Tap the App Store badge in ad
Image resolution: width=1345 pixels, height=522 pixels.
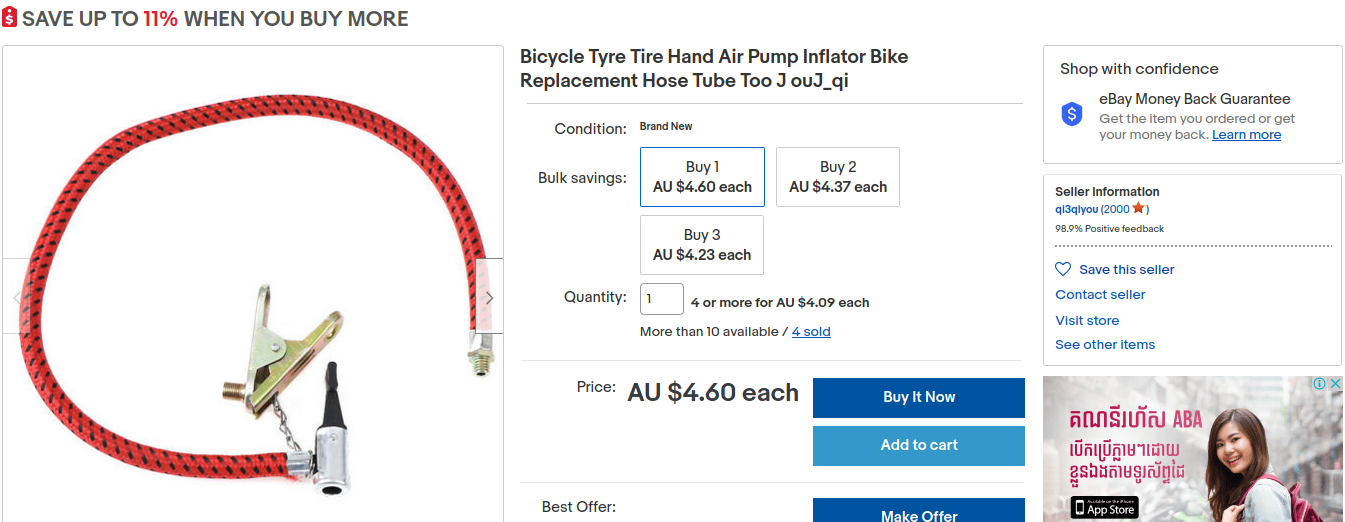(x=1104, y=507)
